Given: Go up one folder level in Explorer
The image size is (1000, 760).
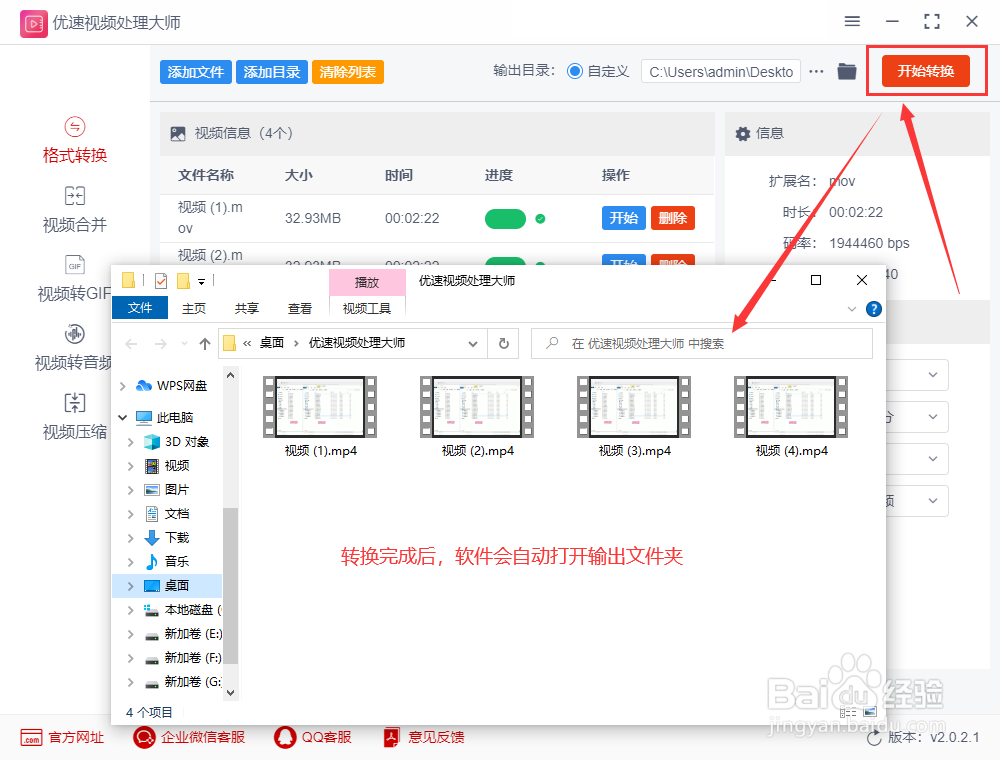Looking at the screenshot, I should pyautogui.click(x=205, y=344).
